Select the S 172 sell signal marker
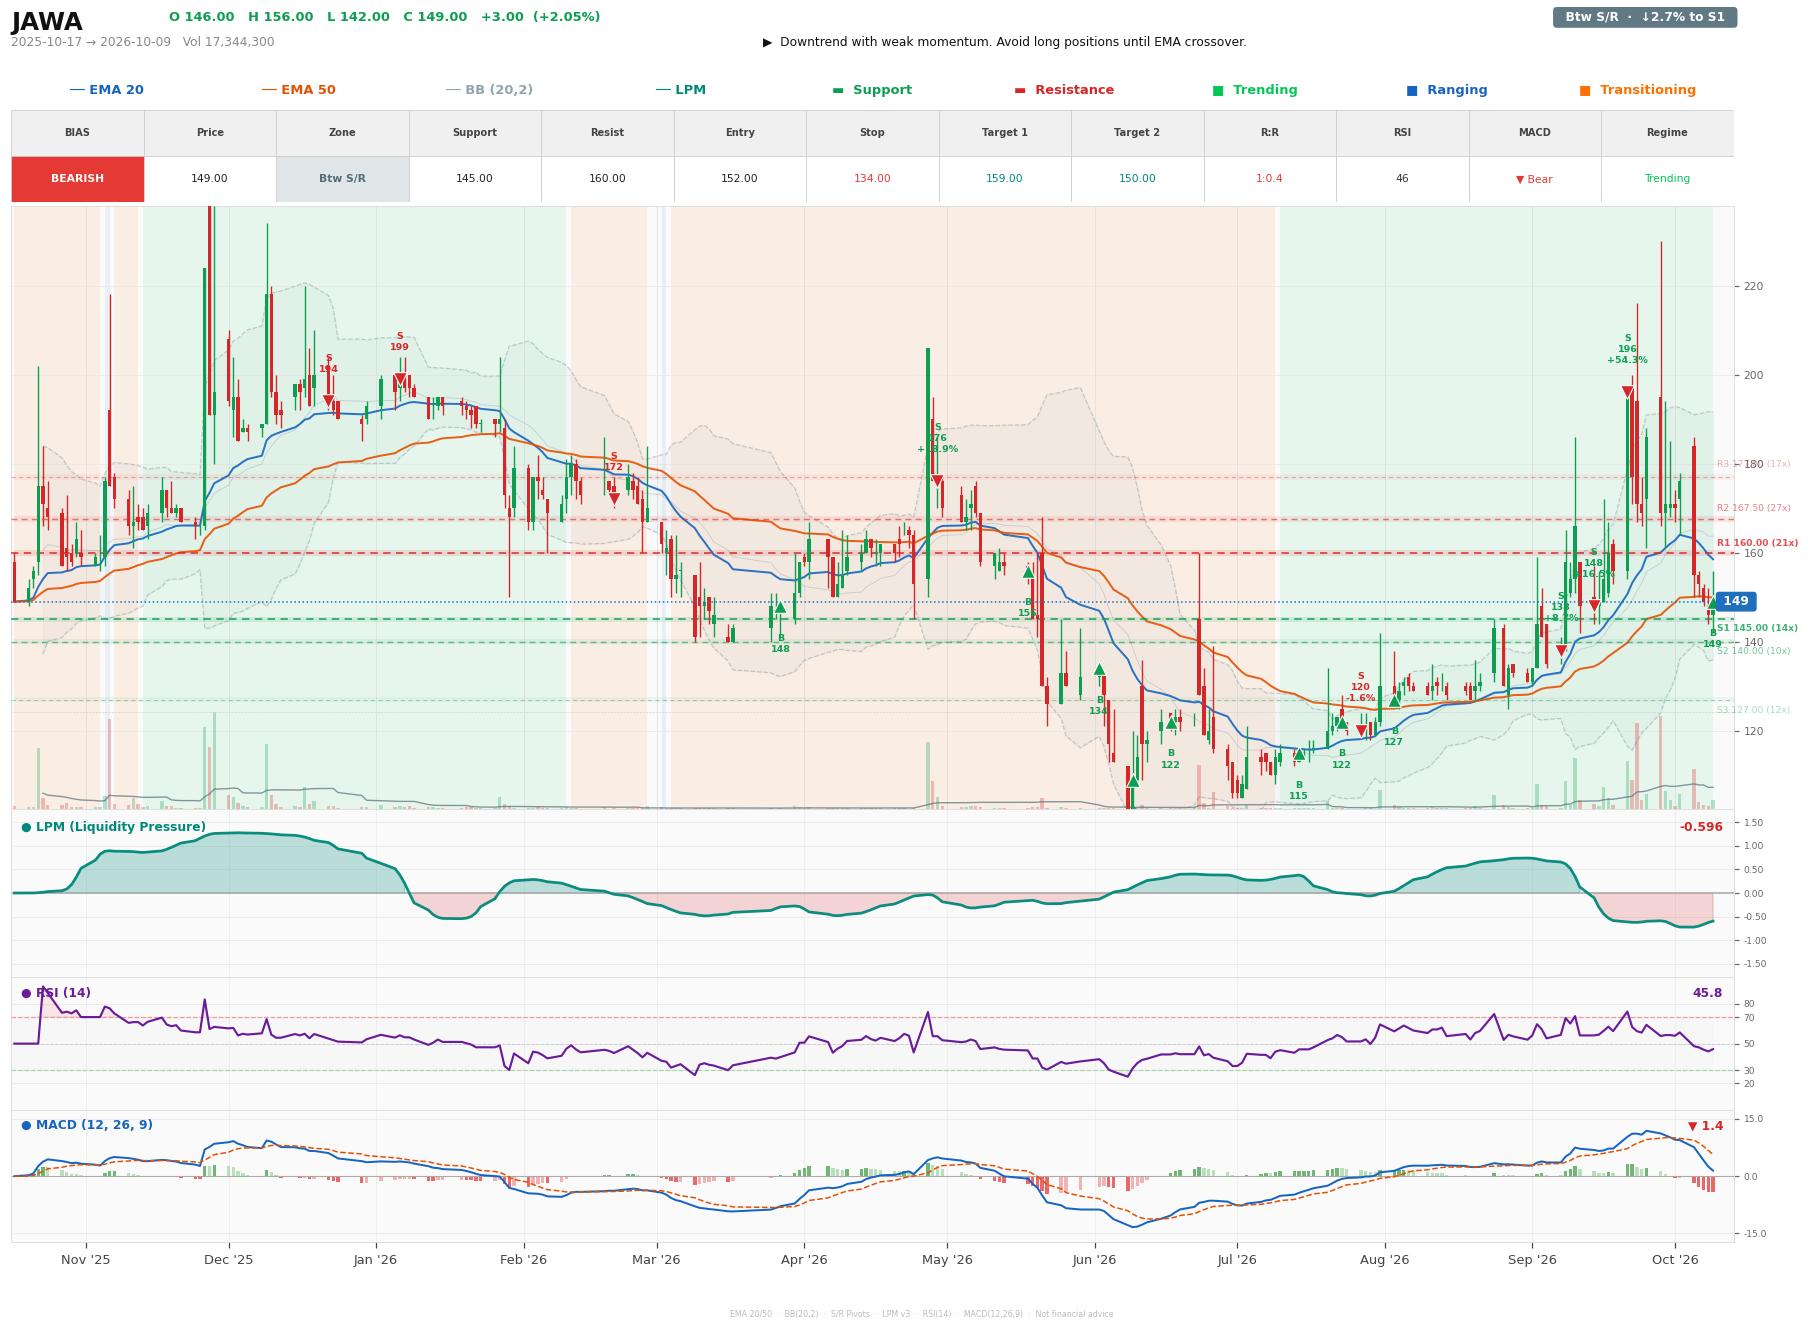This screenshot has height=1330, width=1809. [614, 499]
